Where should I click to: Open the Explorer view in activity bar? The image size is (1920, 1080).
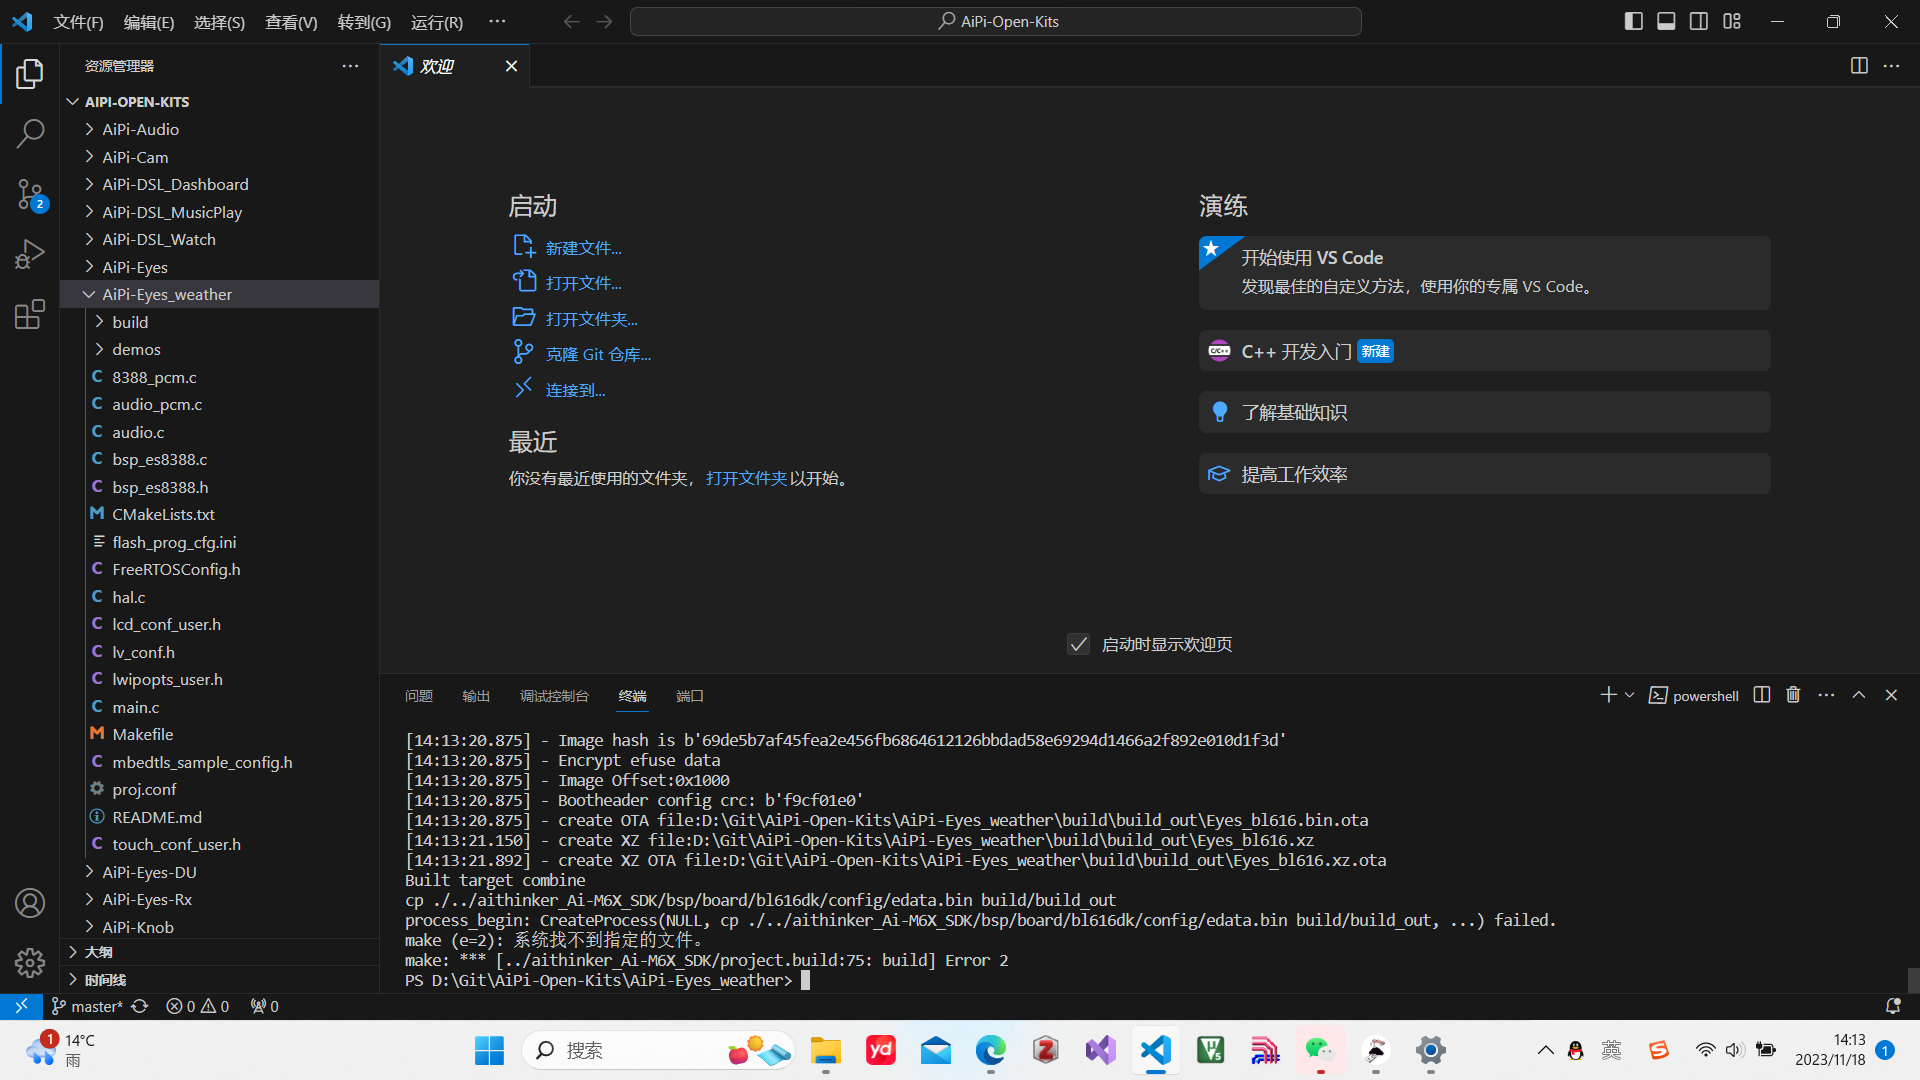coord(30,73)
